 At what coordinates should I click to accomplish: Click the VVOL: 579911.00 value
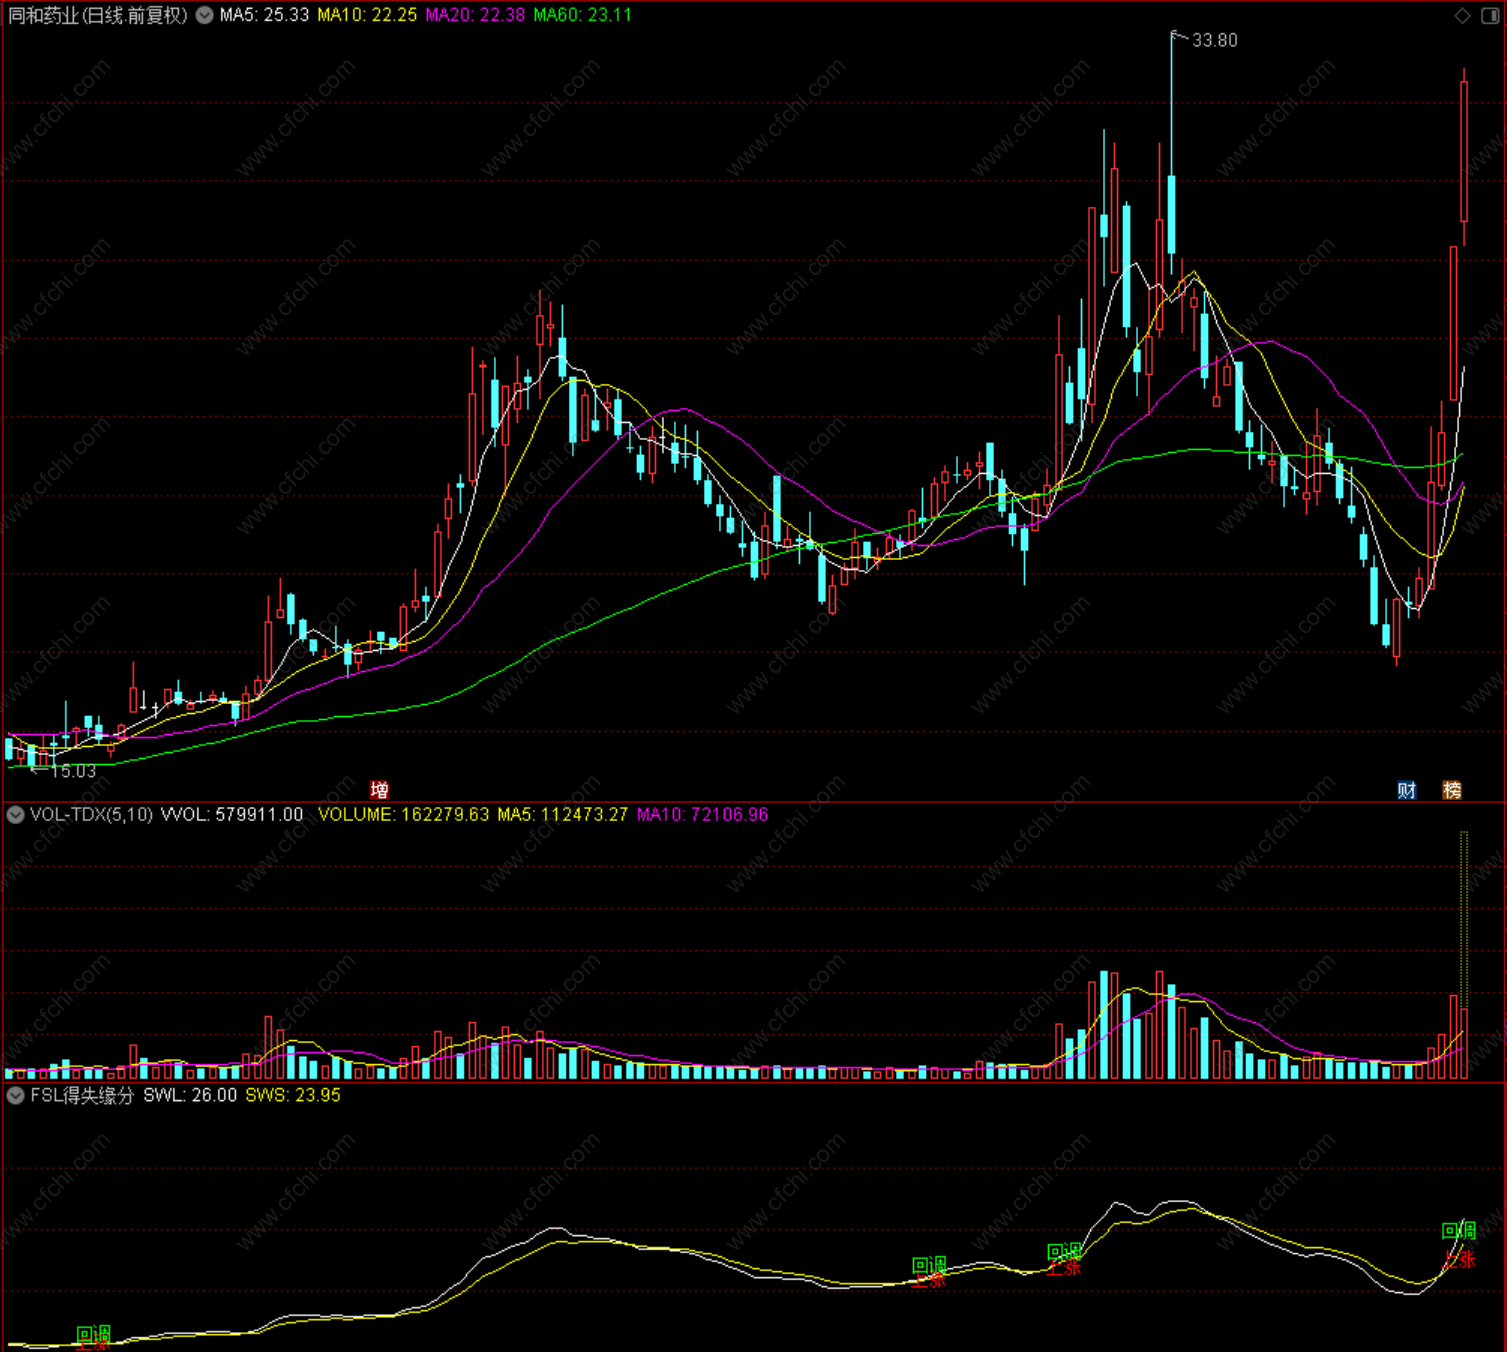232,815
